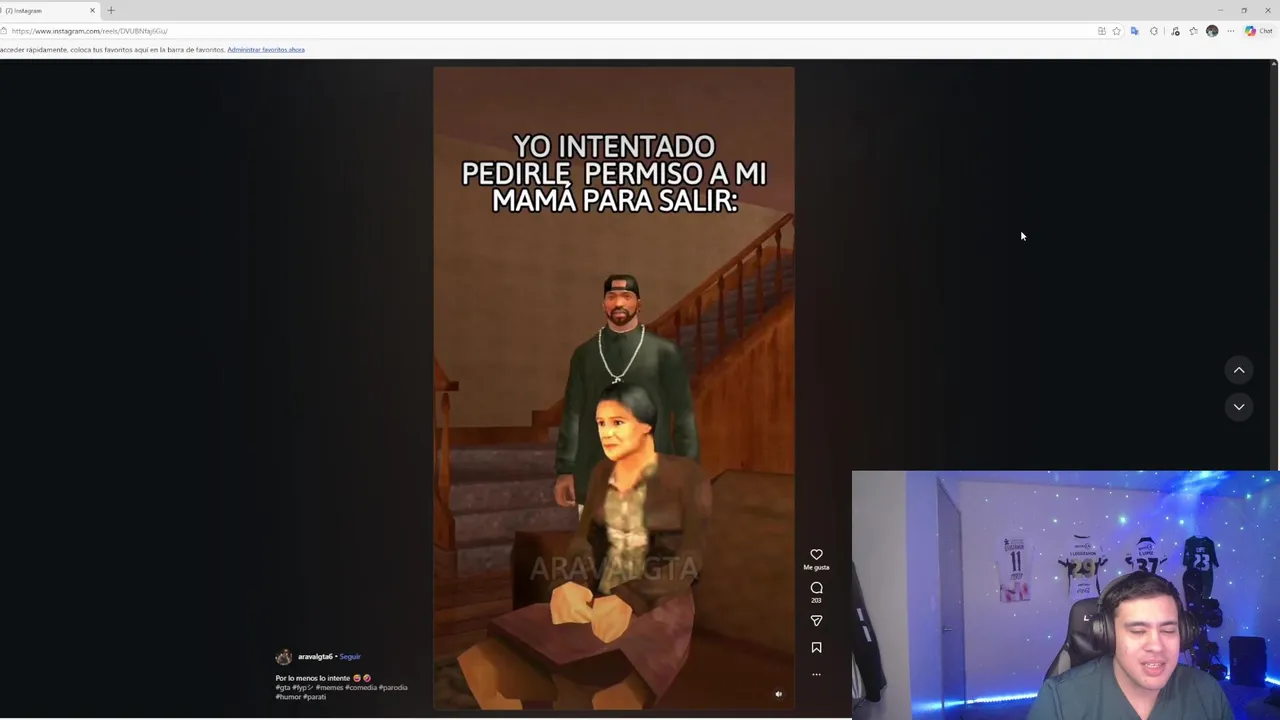Add this page to favorites with the star
The width and height of the screenshot is (1280, 720).
click(1116, 31)
